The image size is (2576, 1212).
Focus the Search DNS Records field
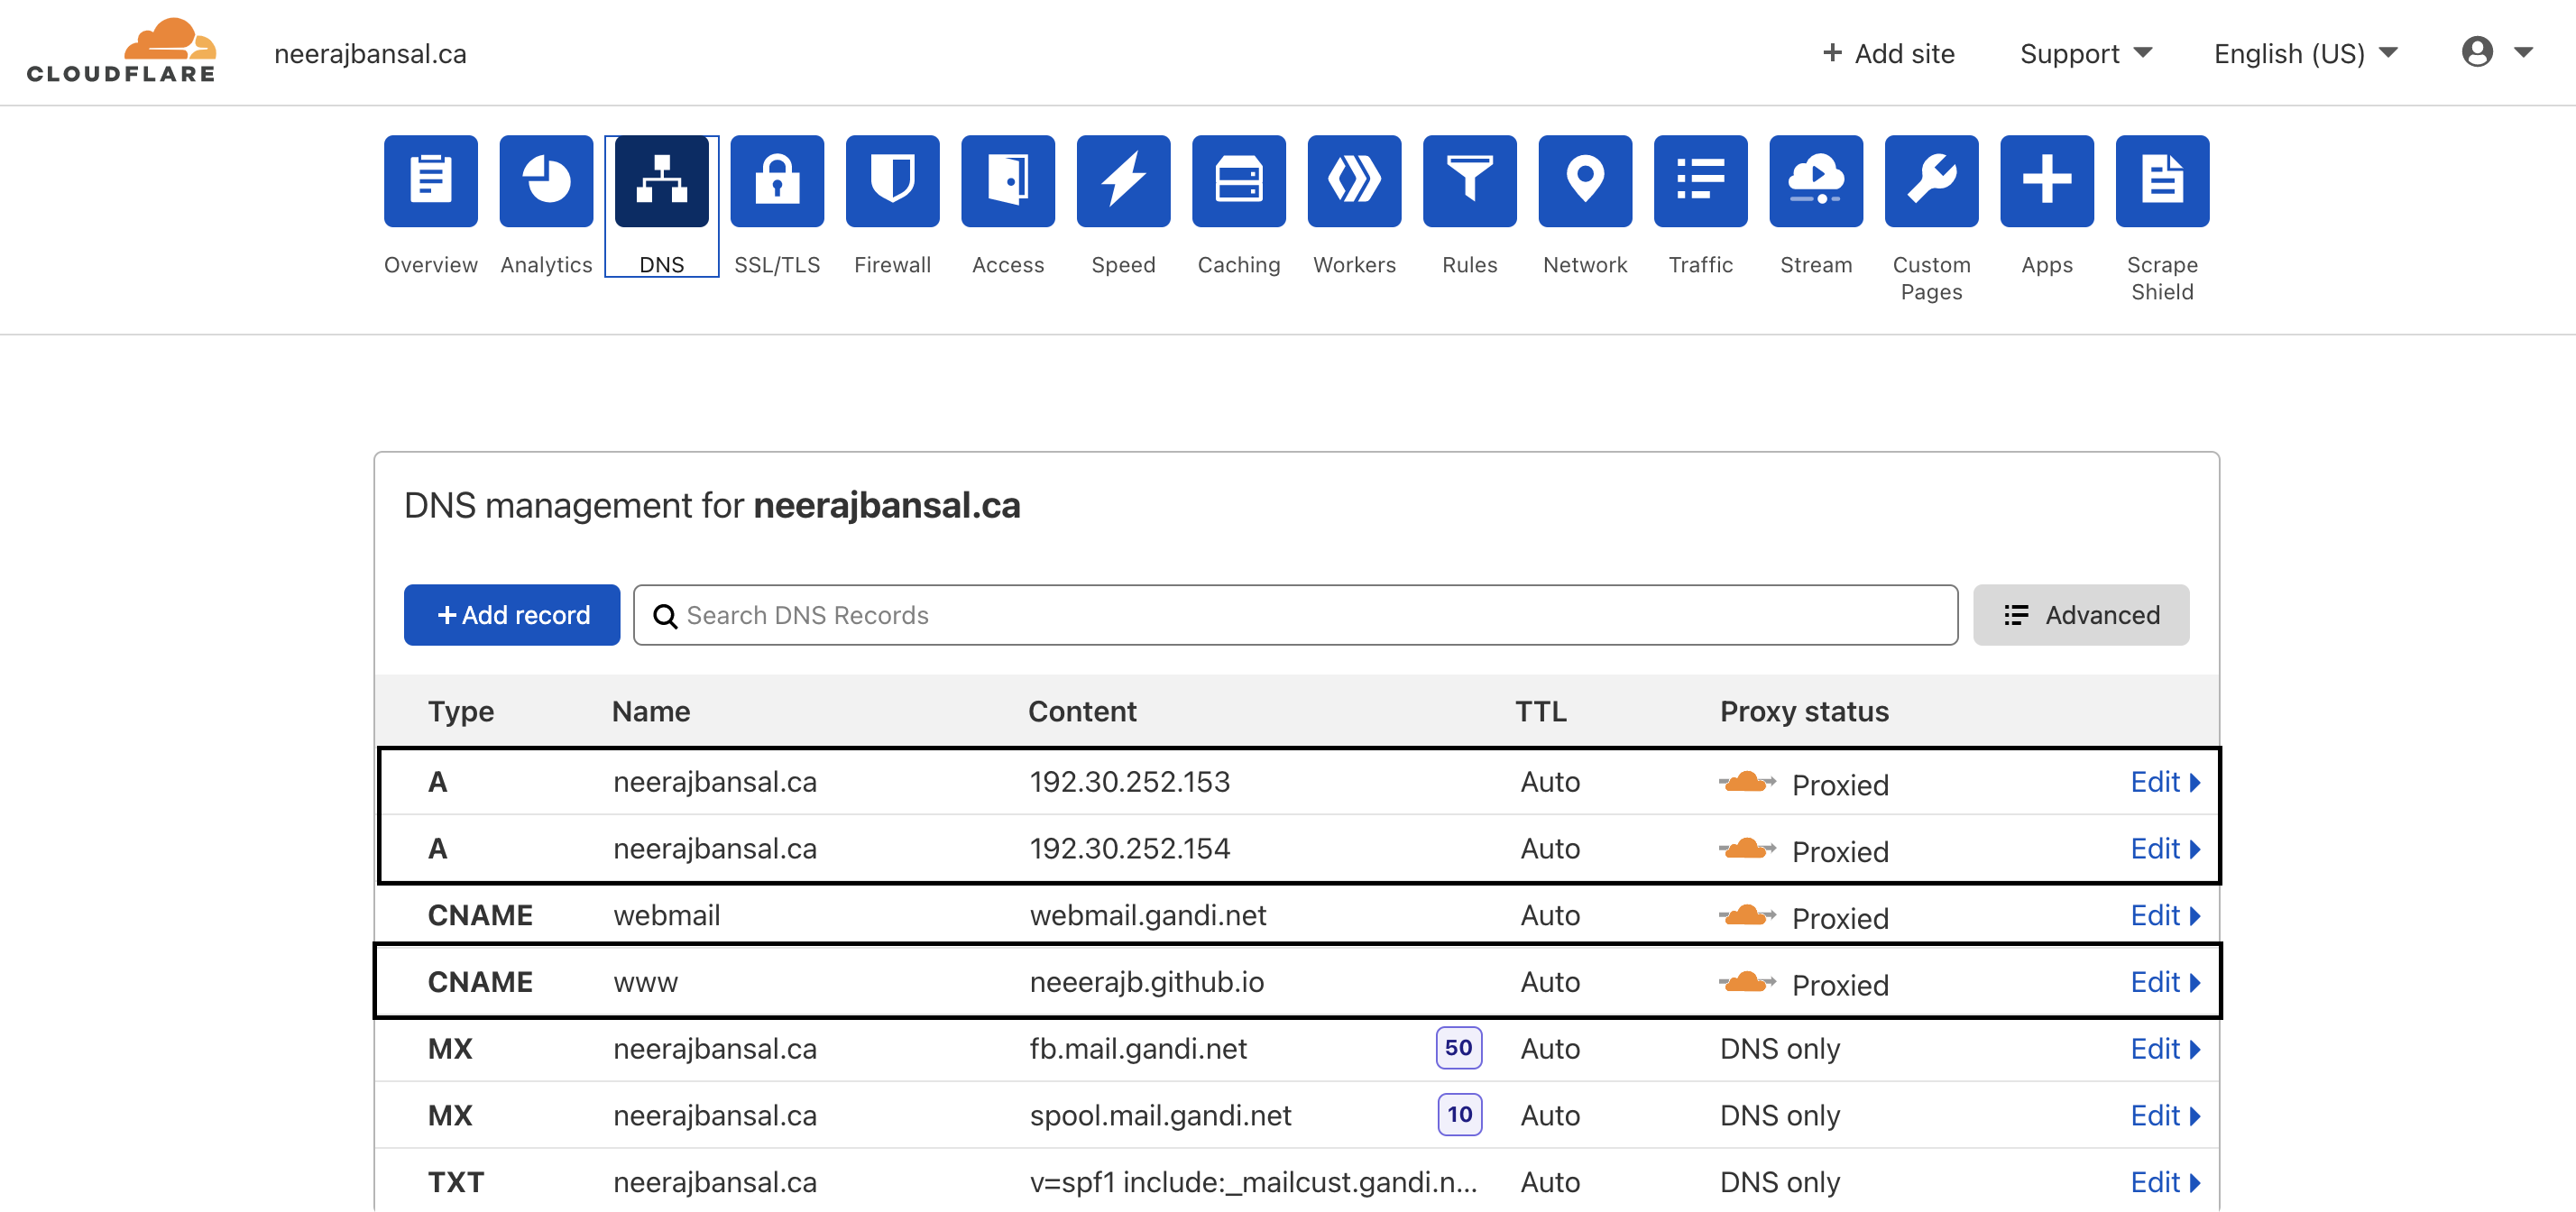click(1295, 615)
